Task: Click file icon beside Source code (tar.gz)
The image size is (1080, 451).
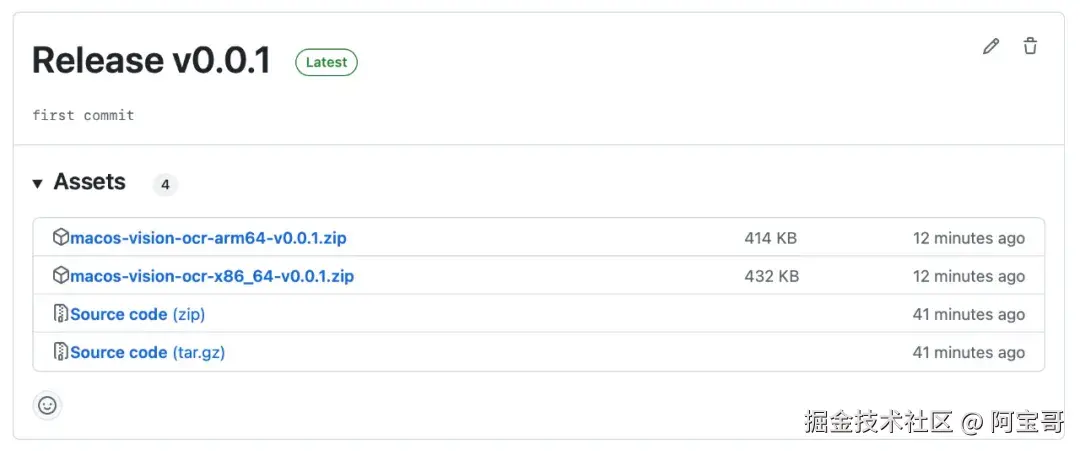Action: click(x=61, y=352)
